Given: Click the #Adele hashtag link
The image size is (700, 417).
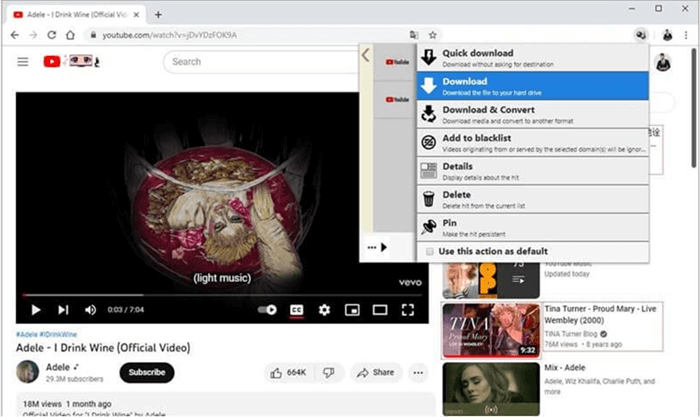Looking at the screenshot, I should pos(27,334).
